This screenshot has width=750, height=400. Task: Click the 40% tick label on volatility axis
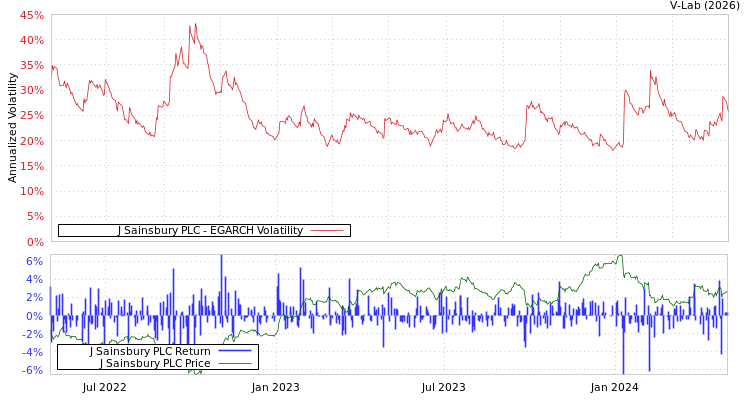[x=31, y=40]
